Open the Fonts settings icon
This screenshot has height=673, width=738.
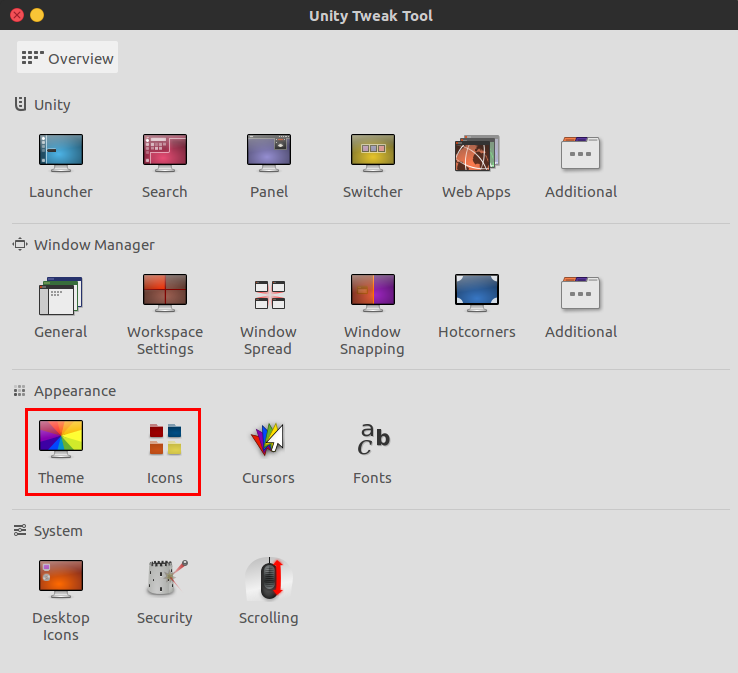373,439
